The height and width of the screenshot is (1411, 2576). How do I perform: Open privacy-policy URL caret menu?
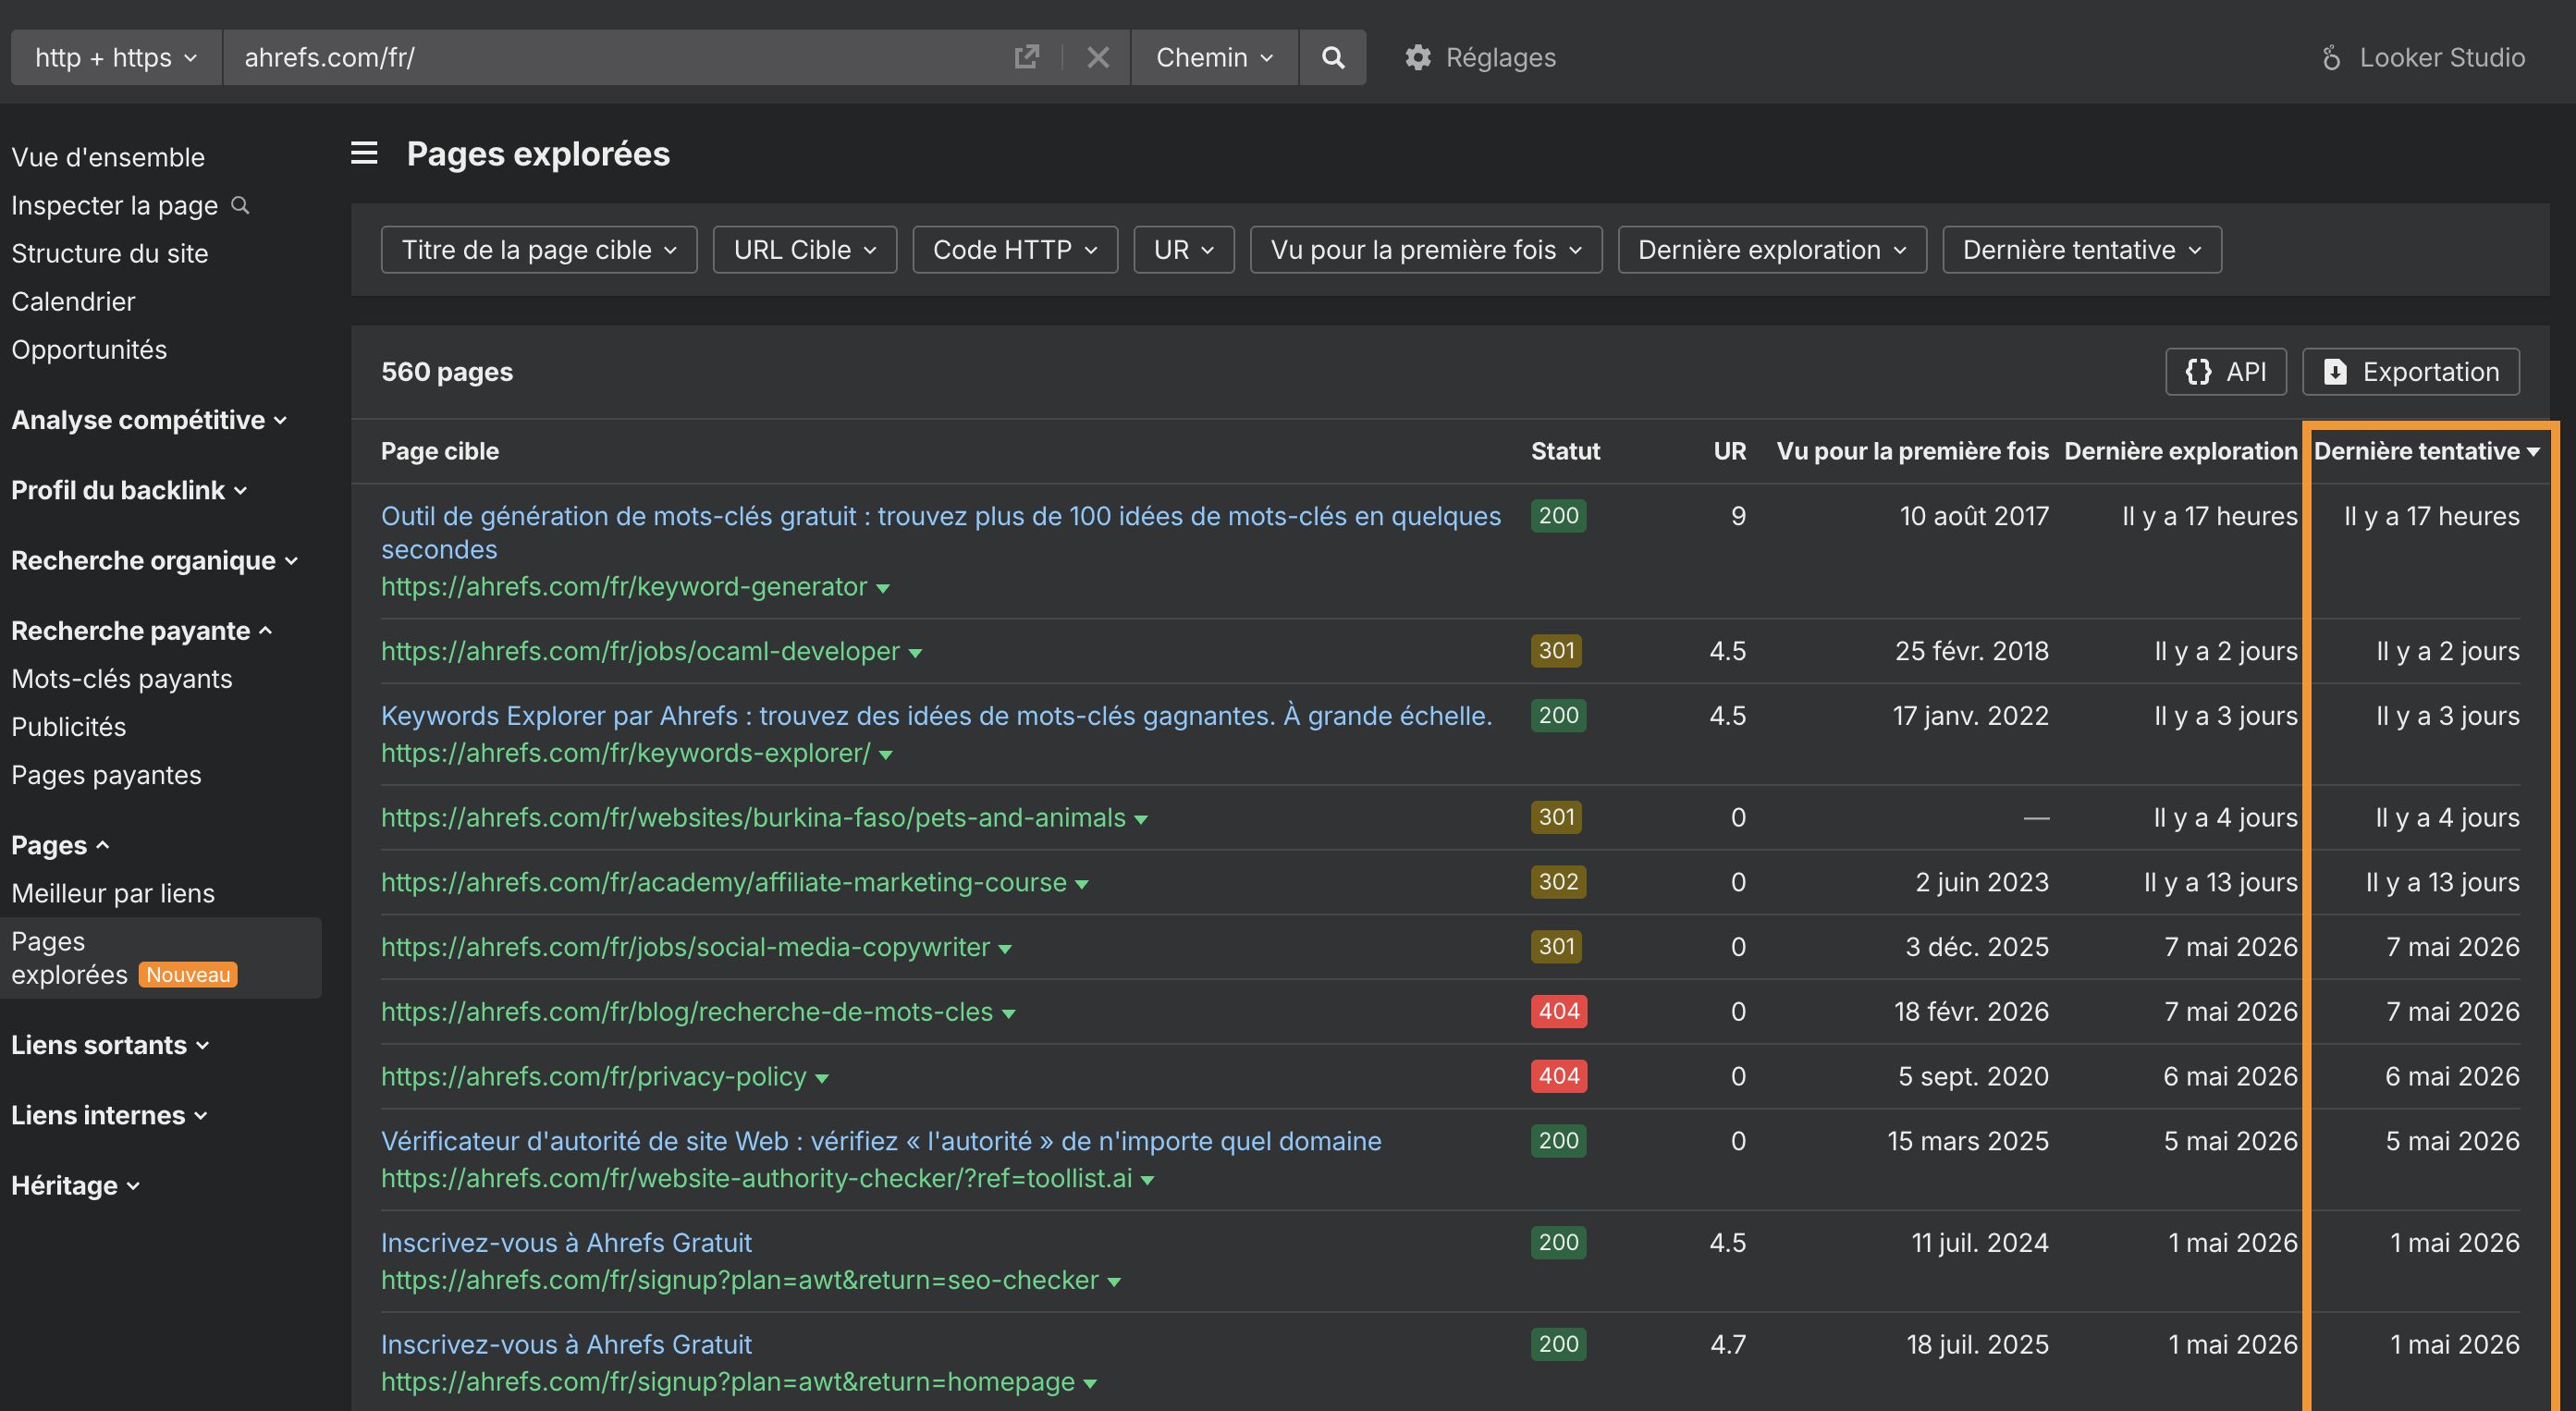(822, 1079)
